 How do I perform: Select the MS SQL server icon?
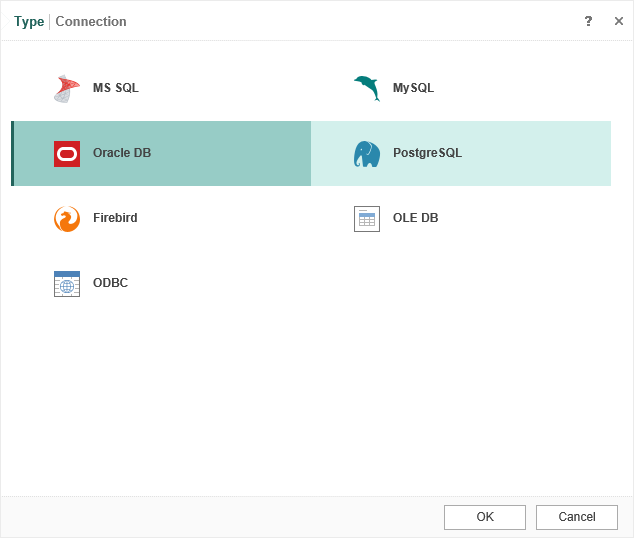pyautogui.click(x=67, y=89)
